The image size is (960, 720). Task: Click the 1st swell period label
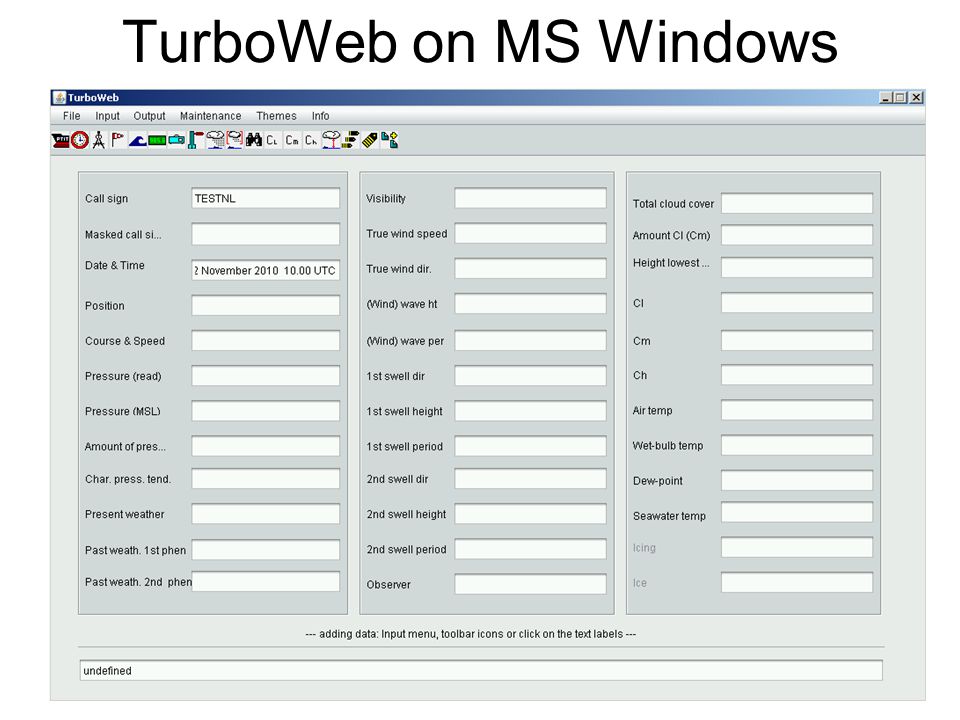pyautogui.click(x=404, y=447)
